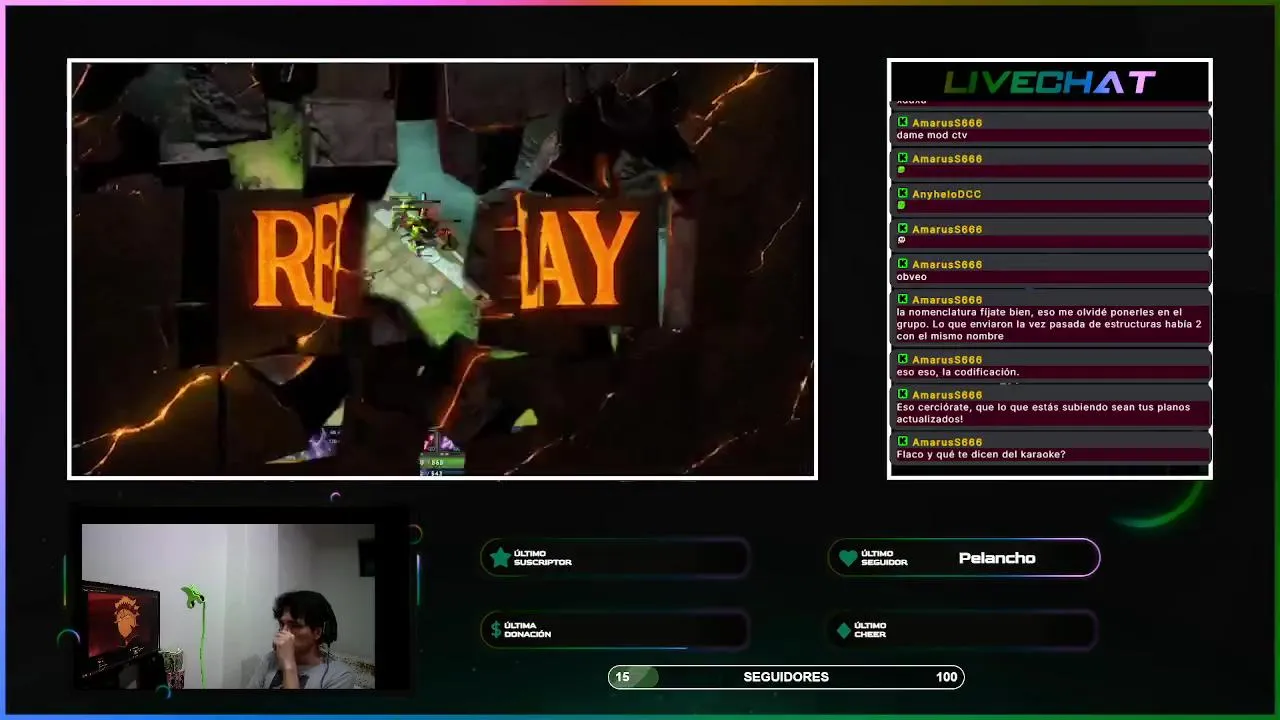Click the badge icon above the 'obveo' message
The height and width of the screenshot is (720, 1280).
click(x=903, y=264)
